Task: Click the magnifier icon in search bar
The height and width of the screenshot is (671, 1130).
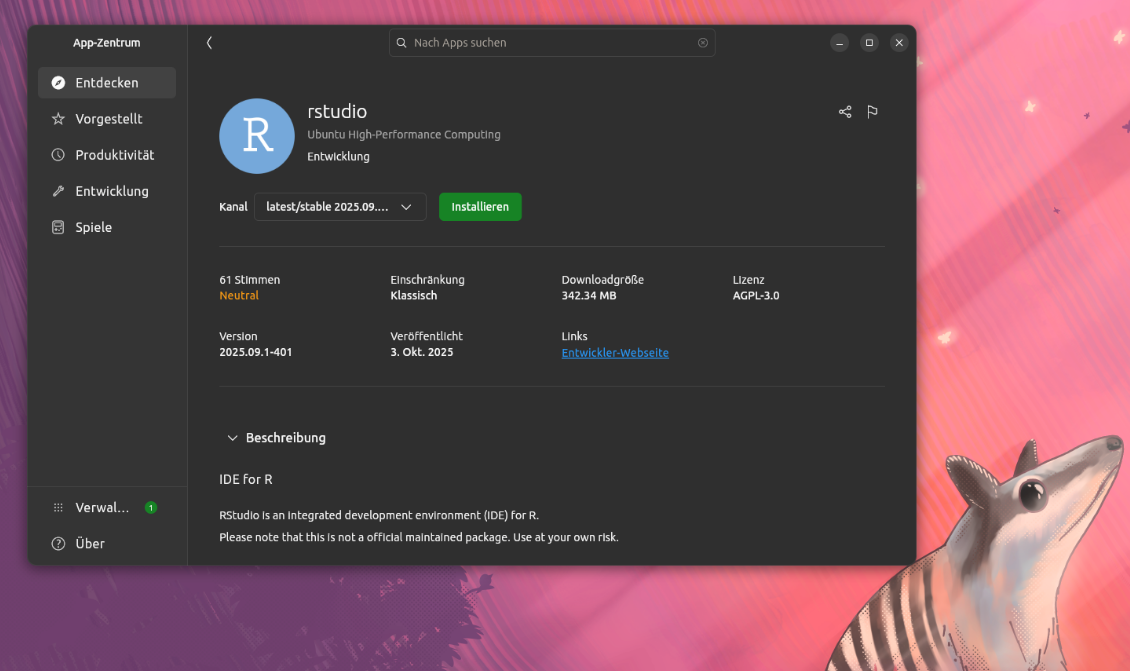Action: click(x=402, y=43)
